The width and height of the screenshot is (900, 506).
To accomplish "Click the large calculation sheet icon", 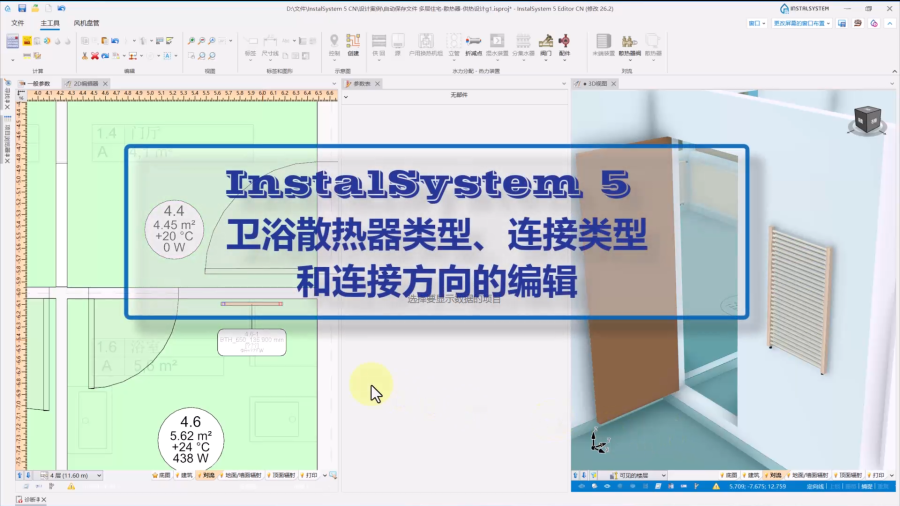I will [x=13, y=41].
